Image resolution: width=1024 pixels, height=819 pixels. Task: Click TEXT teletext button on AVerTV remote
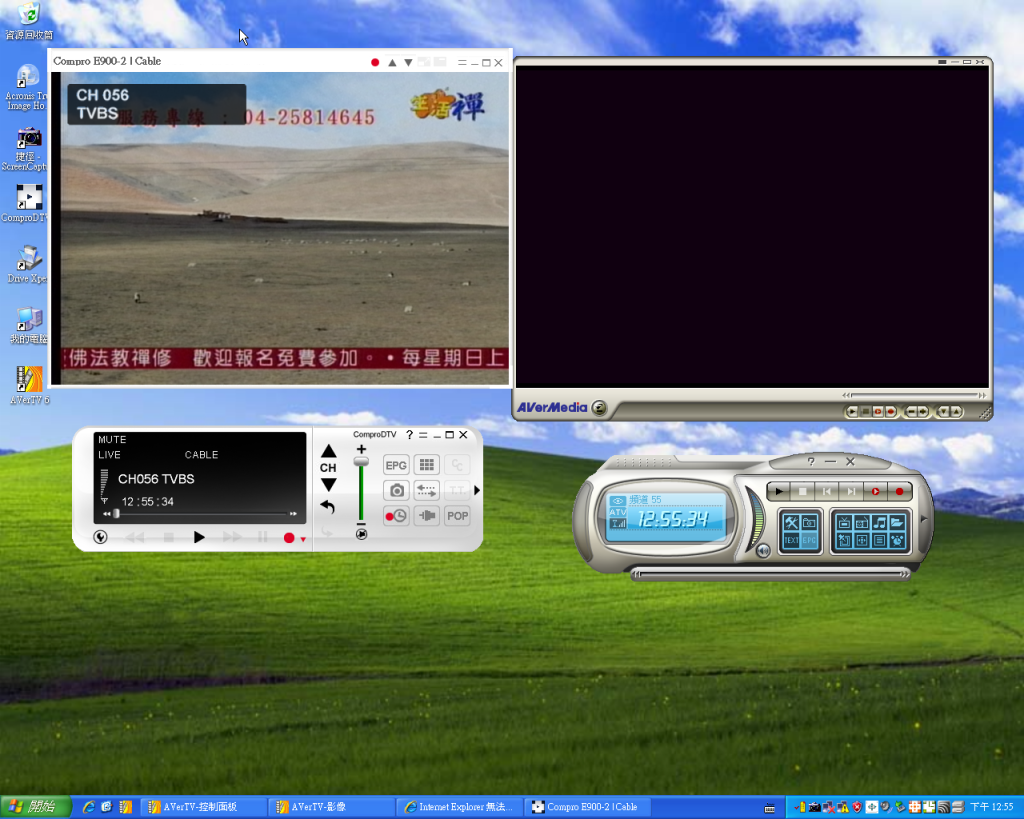coord(791,540)
